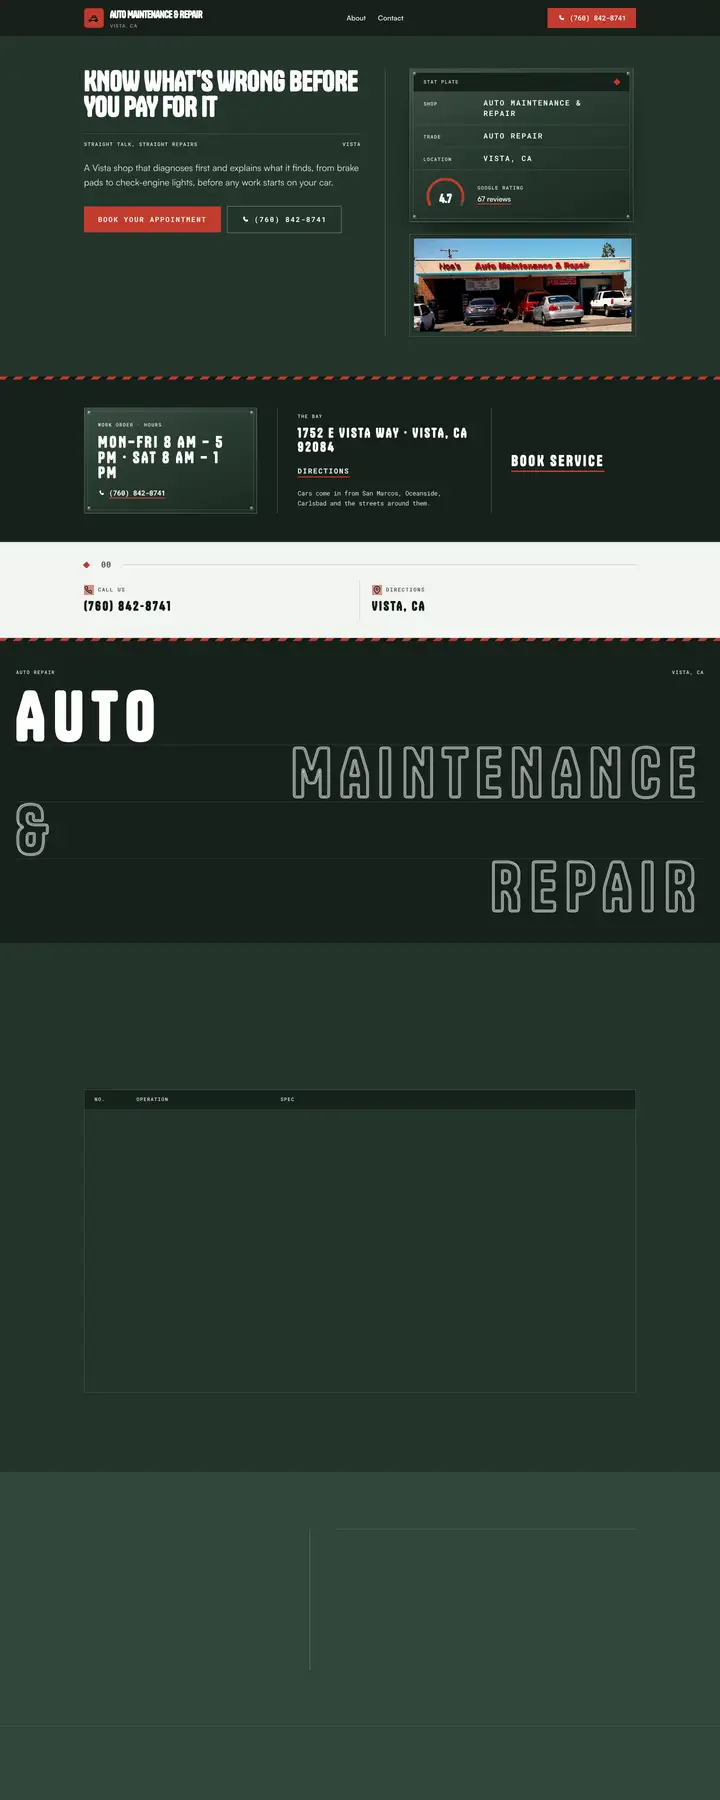Image resolution: width=720 pixels, height=1800 pixels.
Task: Click the outlined REPAIR banner word
Action: [x=593, y=887]
